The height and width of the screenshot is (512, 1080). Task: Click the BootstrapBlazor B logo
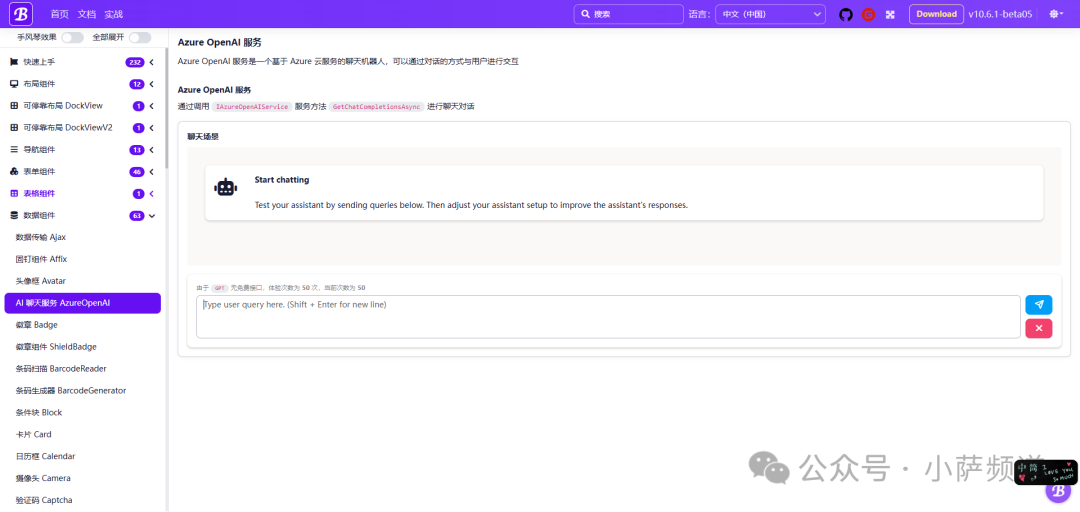tap(23, 14)
